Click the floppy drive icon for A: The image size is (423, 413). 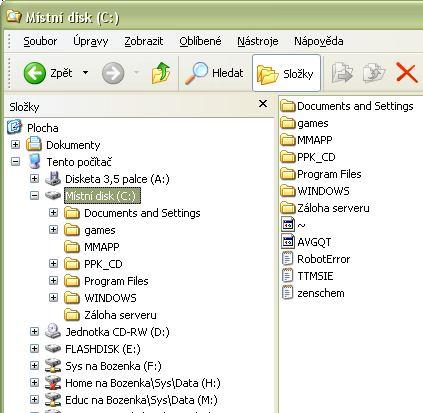53,179
